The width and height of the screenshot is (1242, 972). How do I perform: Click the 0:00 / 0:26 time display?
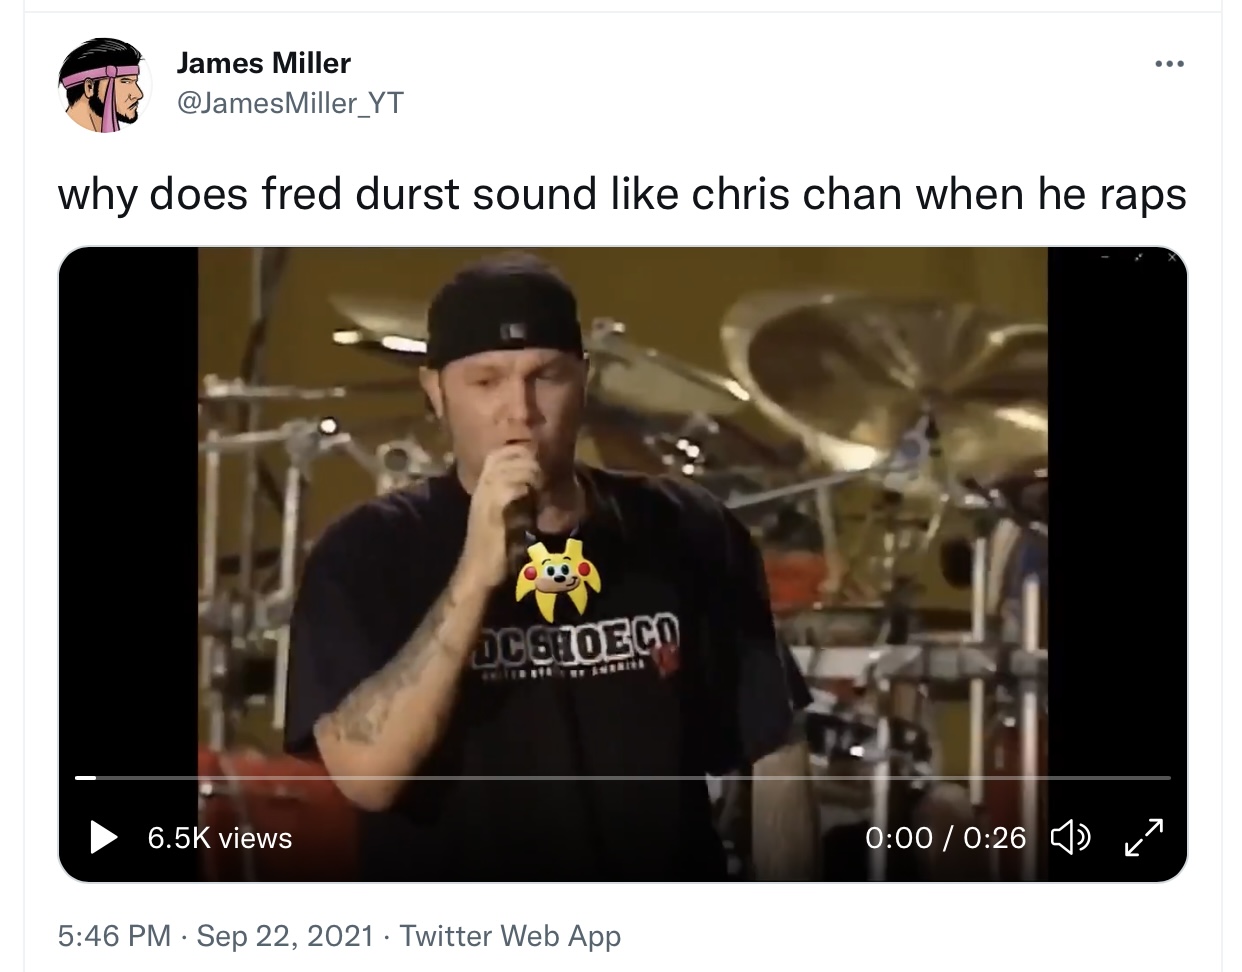click(945, 838)
